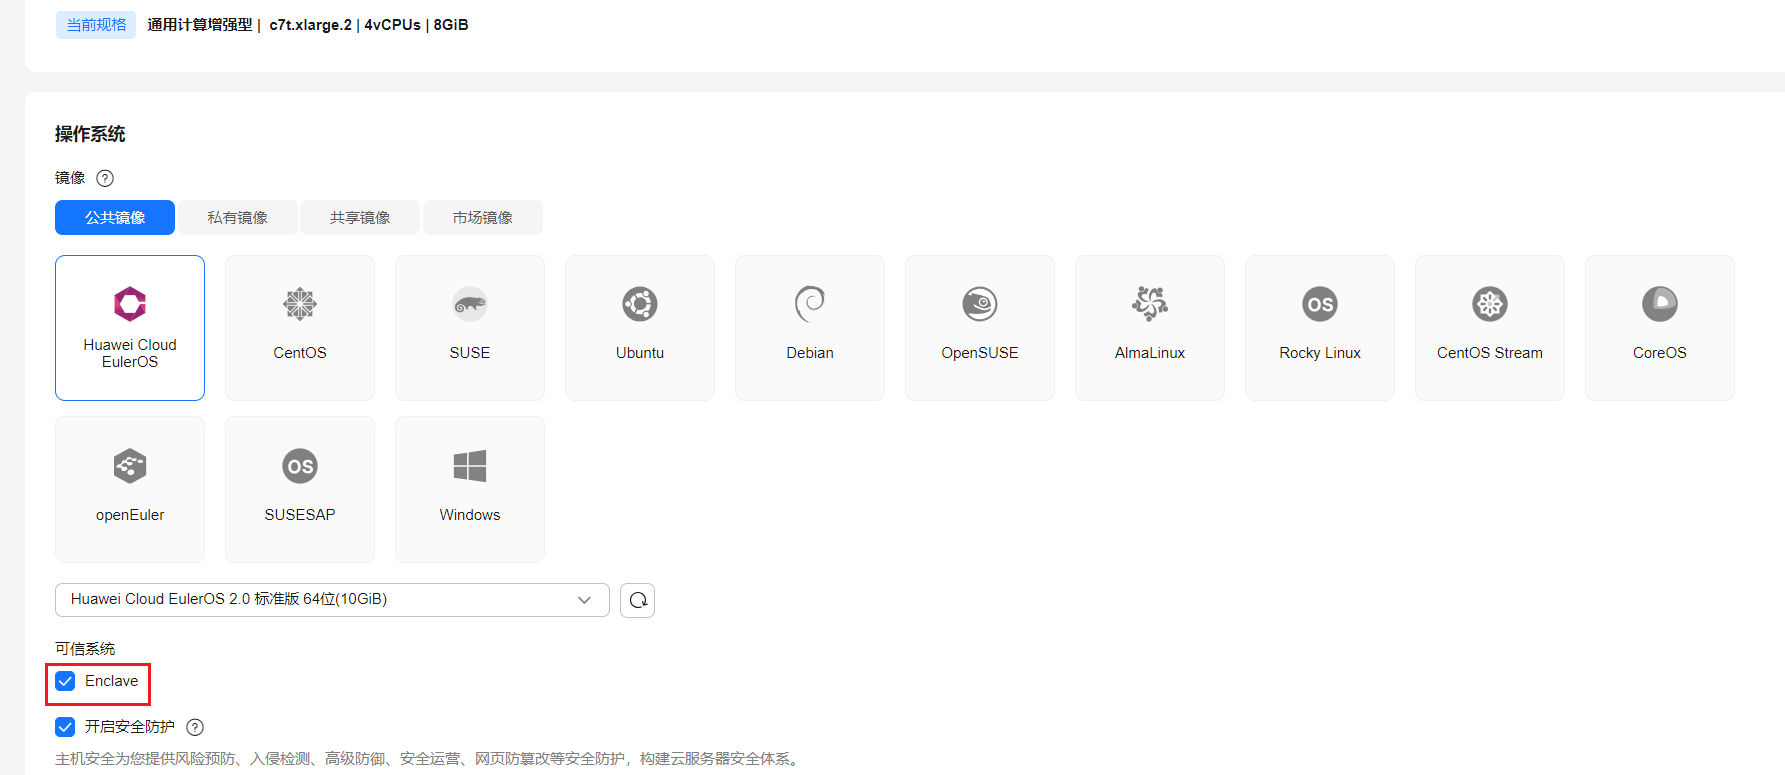This screenshot has height=775, width=1785.
Task: Open the EulerOS 2.0 image version dropdown
Action: [332, 600]
